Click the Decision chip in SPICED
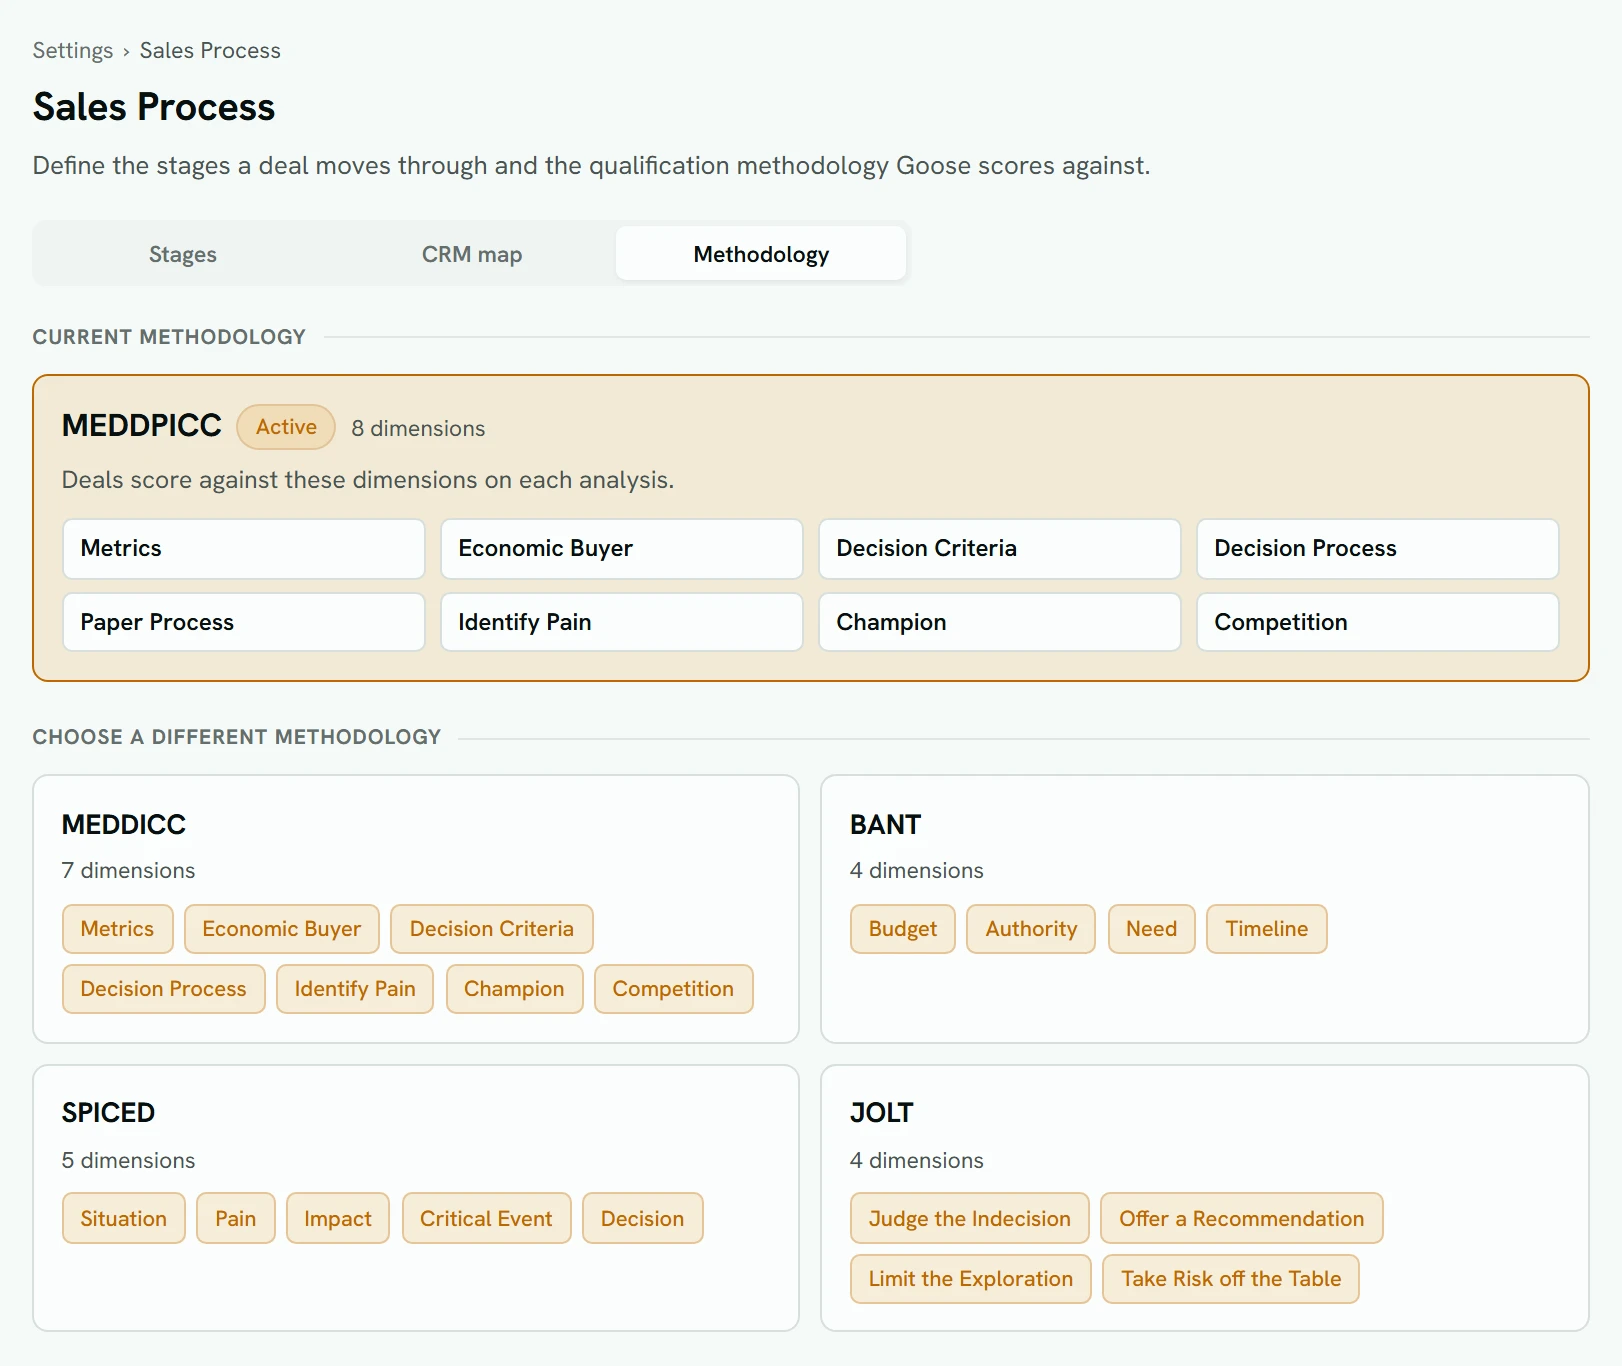 click(x=643, y=1218)
